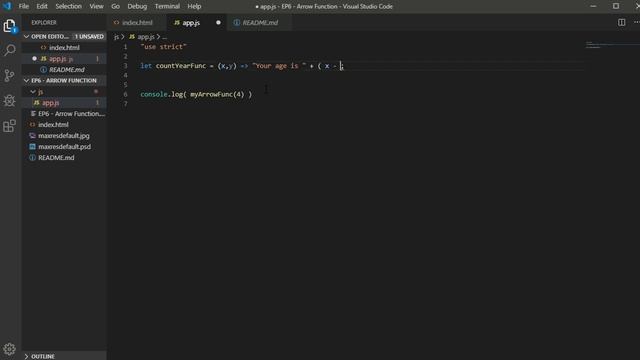Open the Help menu
This screenshot has width=640, height=360.
(194, 6)
